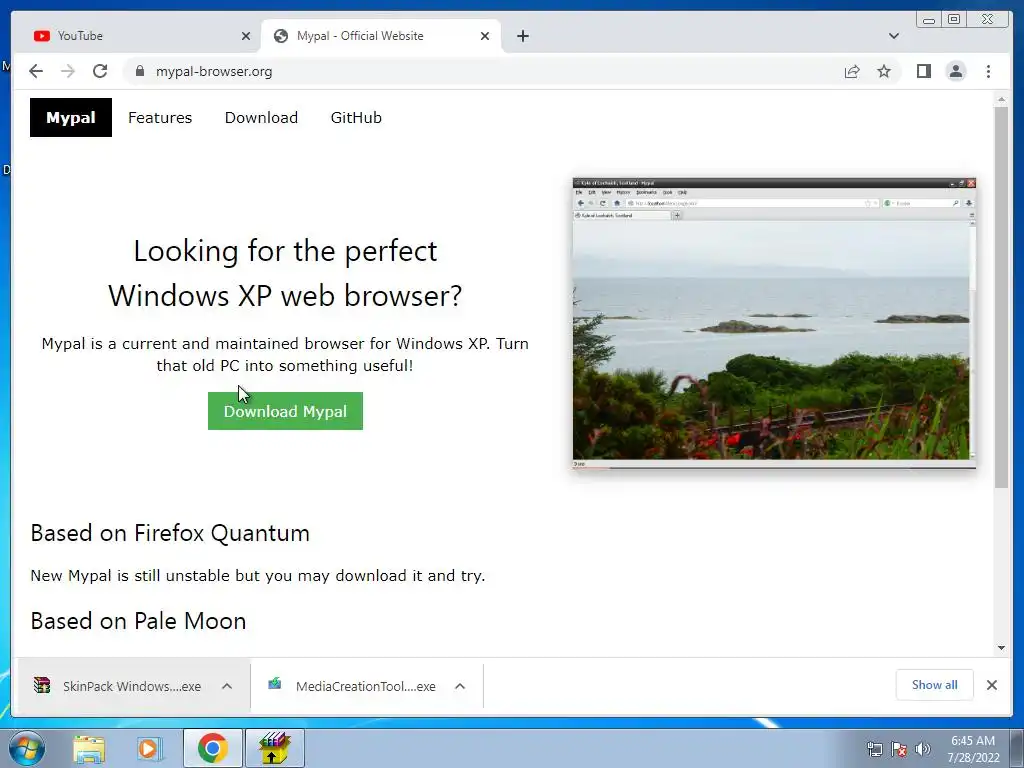This screenshot has height=768, width=1024.
Task: Click the scrollbar up arrow
Action: 1001,99
